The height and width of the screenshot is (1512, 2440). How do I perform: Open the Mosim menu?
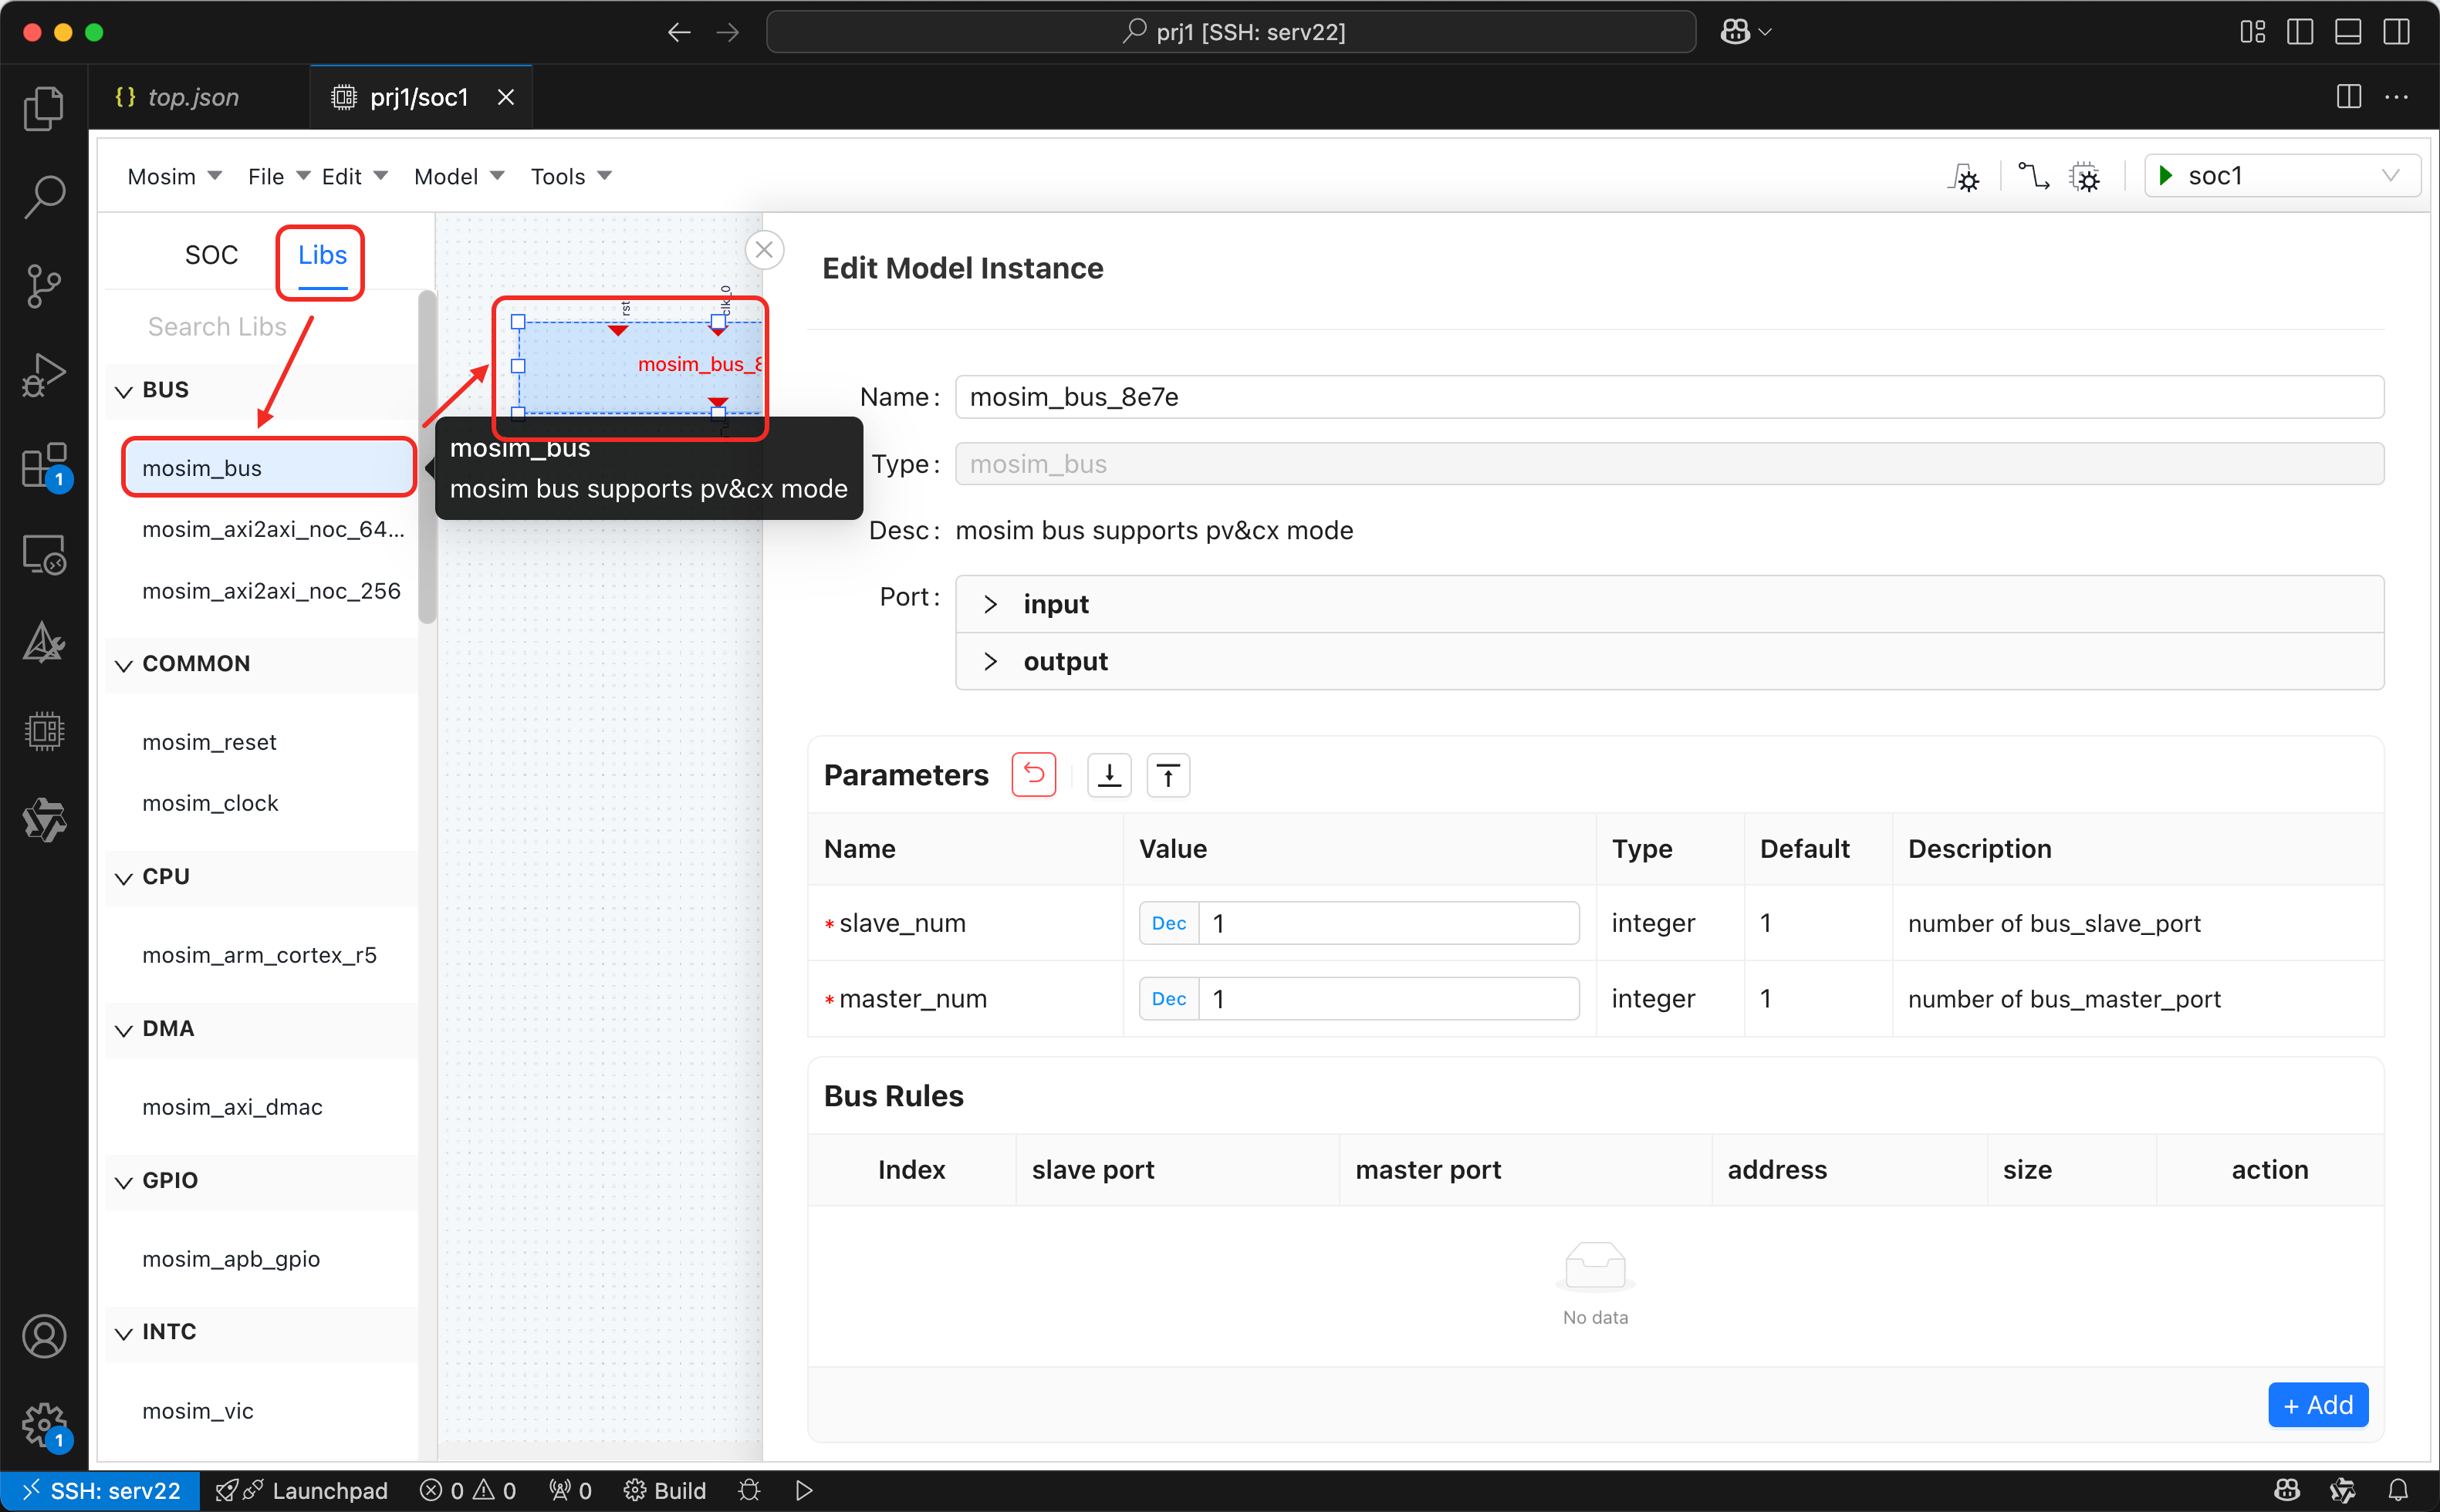174,176
